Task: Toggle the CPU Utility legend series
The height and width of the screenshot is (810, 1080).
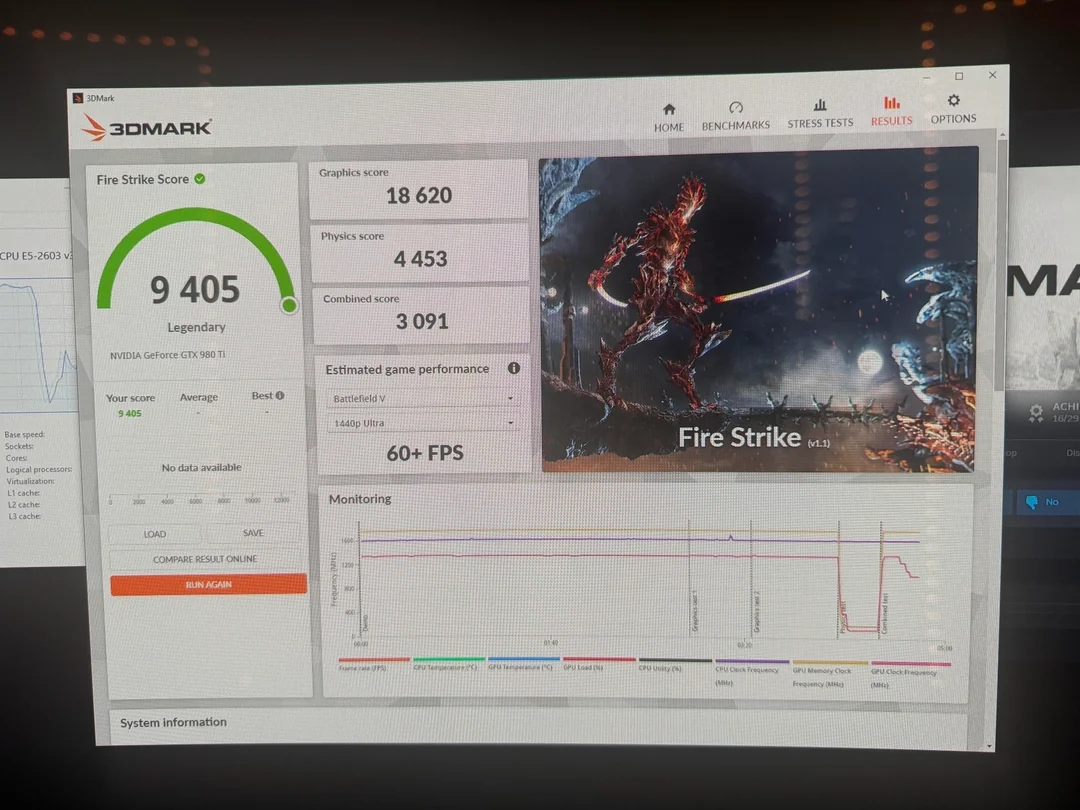Action: click(674, 664)
